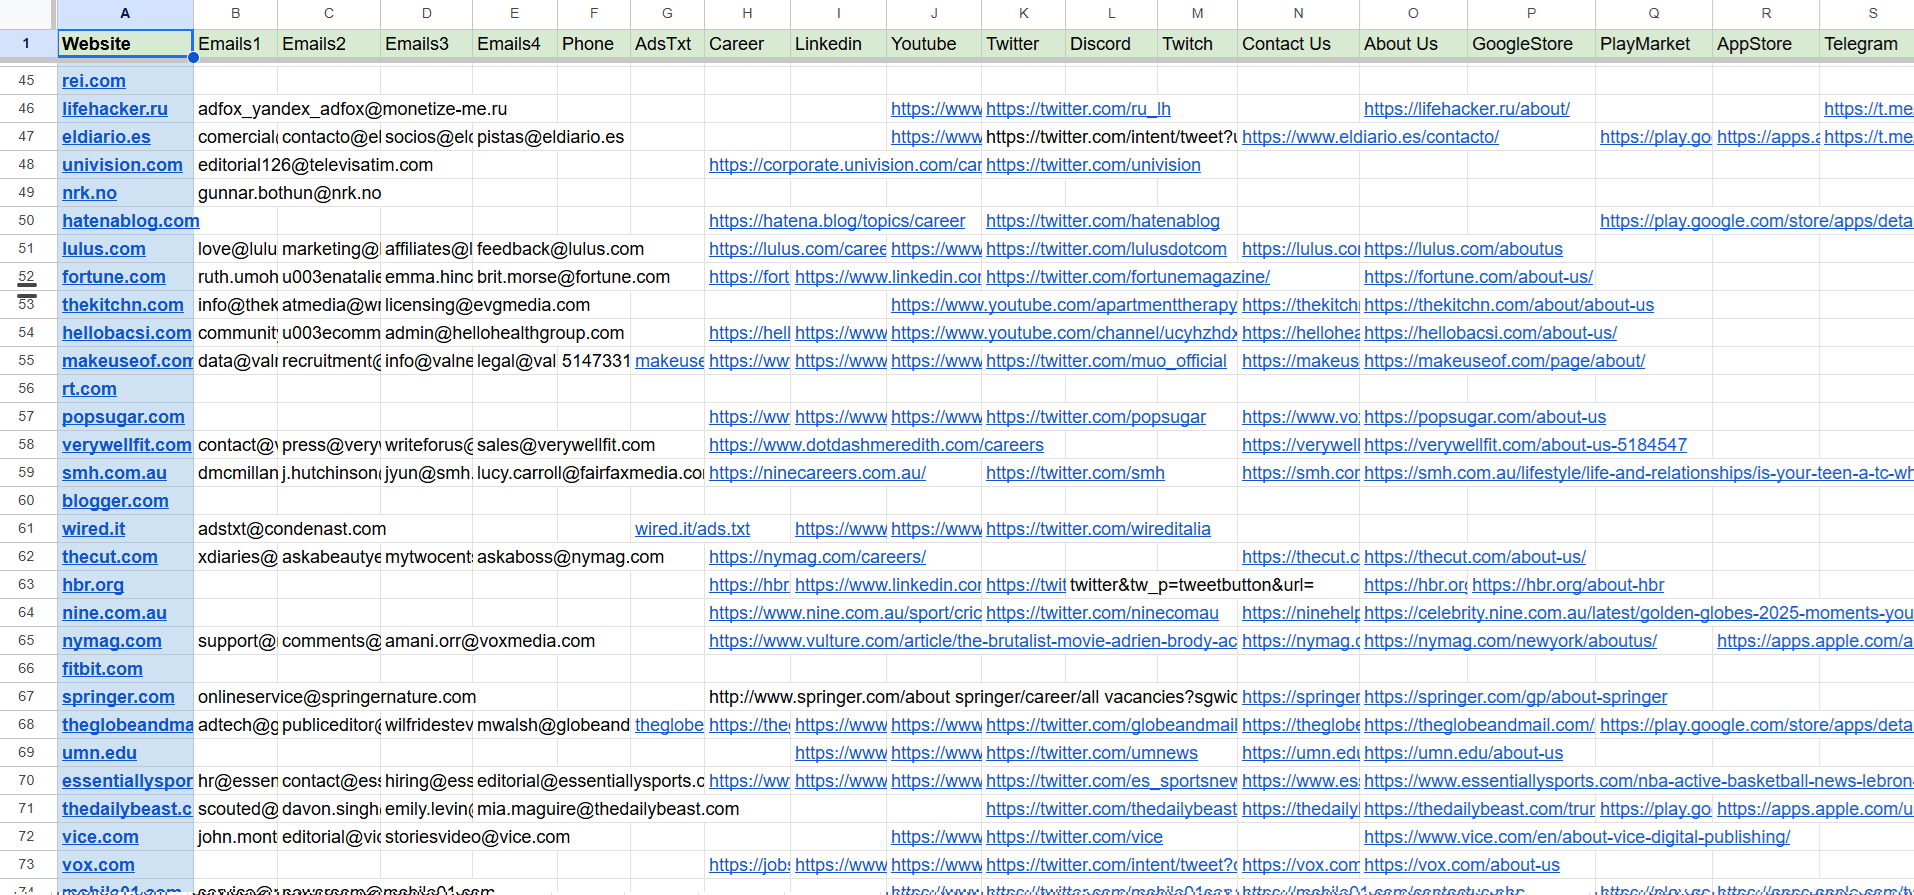Open the hatena.blog/topics/career link
Image resolution: width=1914 pixels, height=895 pixels.
tap(836, 221)
